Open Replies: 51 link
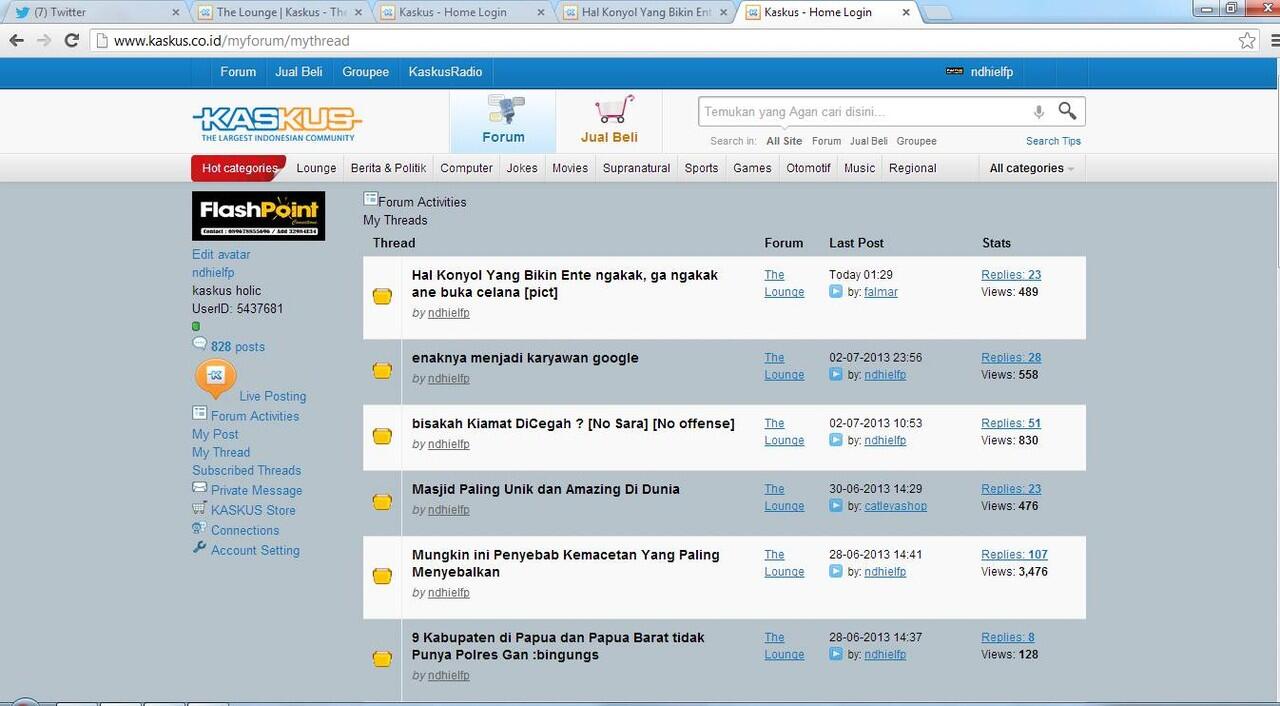This screenshot has width=1280, height=706. coord(1011,423)
